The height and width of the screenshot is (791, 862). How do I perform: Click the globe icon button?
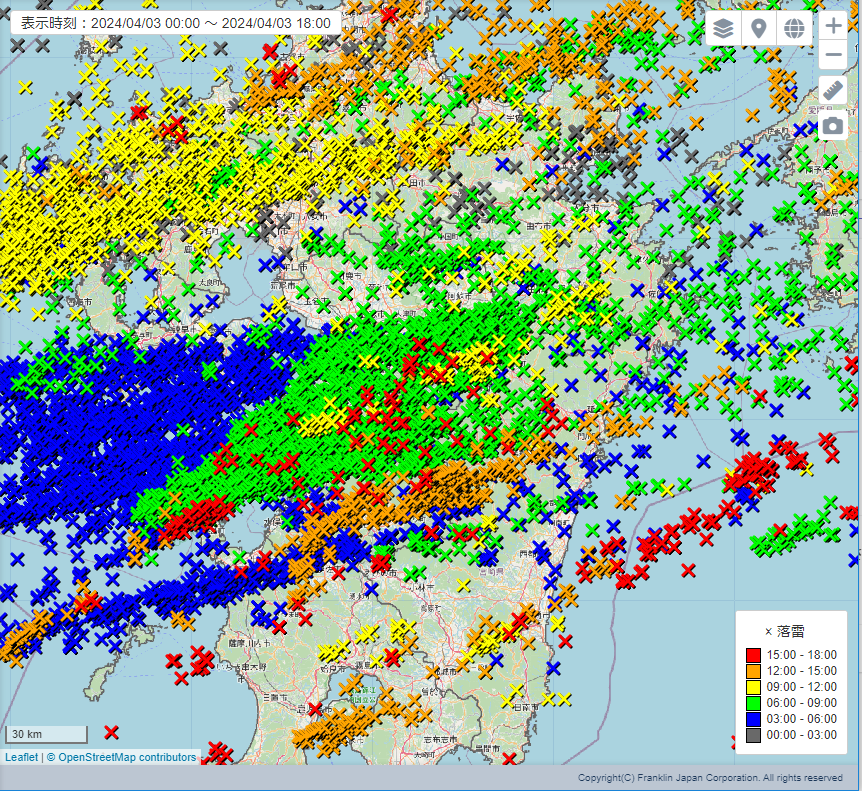click(x=794, y=28)
